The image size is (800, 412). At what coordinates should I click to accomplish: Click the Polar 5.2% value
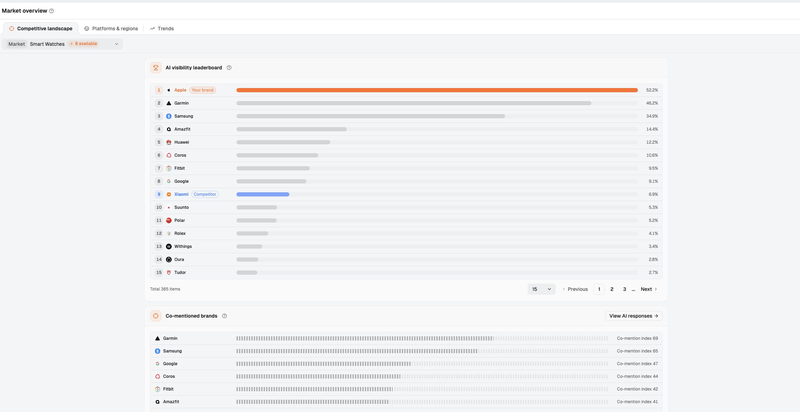coord(653,220)
